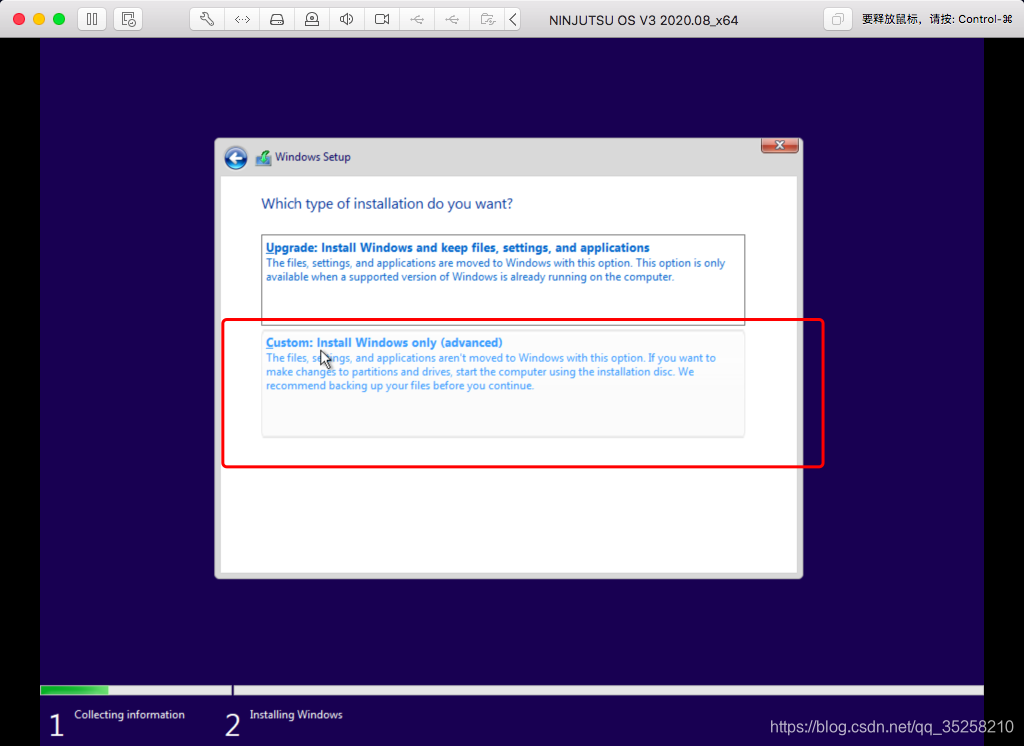Click the sound speaker icon

pyautogui.click(x=347, y=19)
